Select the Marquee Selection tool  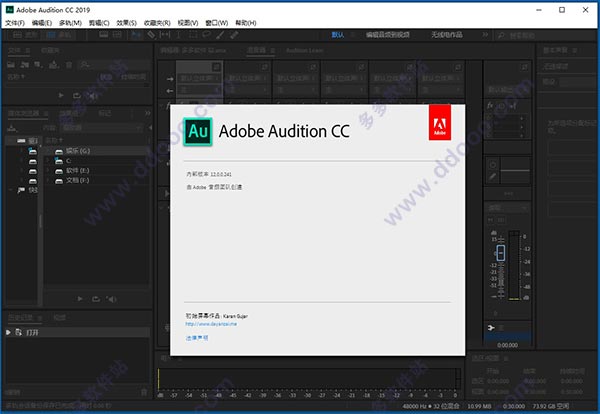(193, 35)
